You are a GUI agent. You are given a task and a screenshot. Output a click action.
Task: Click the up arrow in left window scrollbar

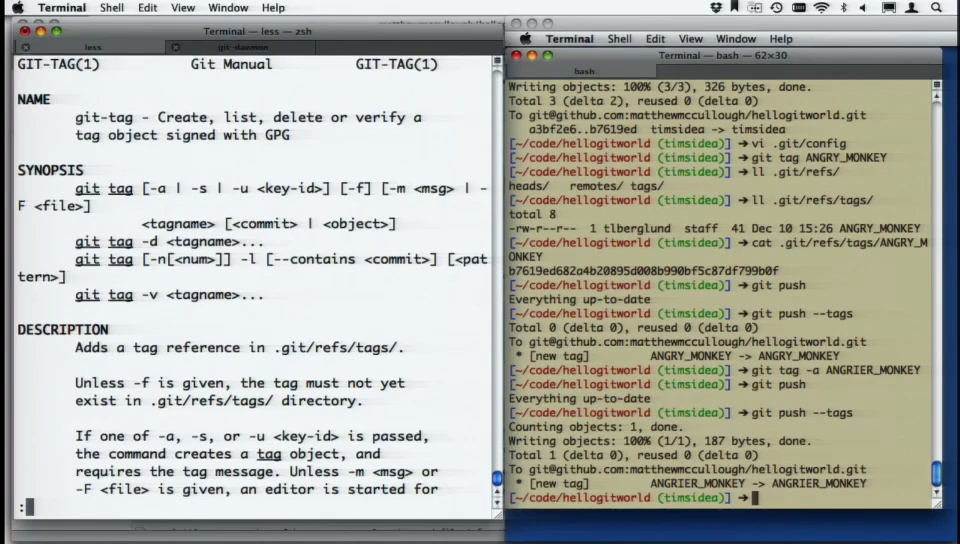(x=497, y=491)
